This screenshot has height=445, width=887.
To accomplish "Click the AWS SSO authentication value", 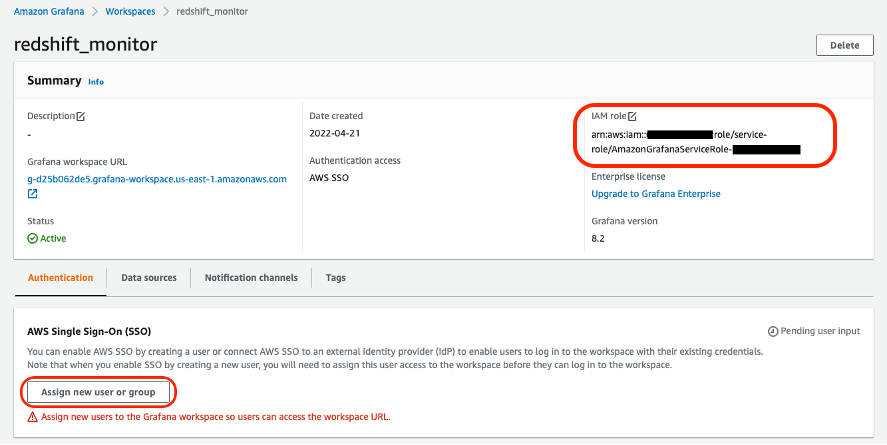I will pyautogui.click(x=329, y=178).
